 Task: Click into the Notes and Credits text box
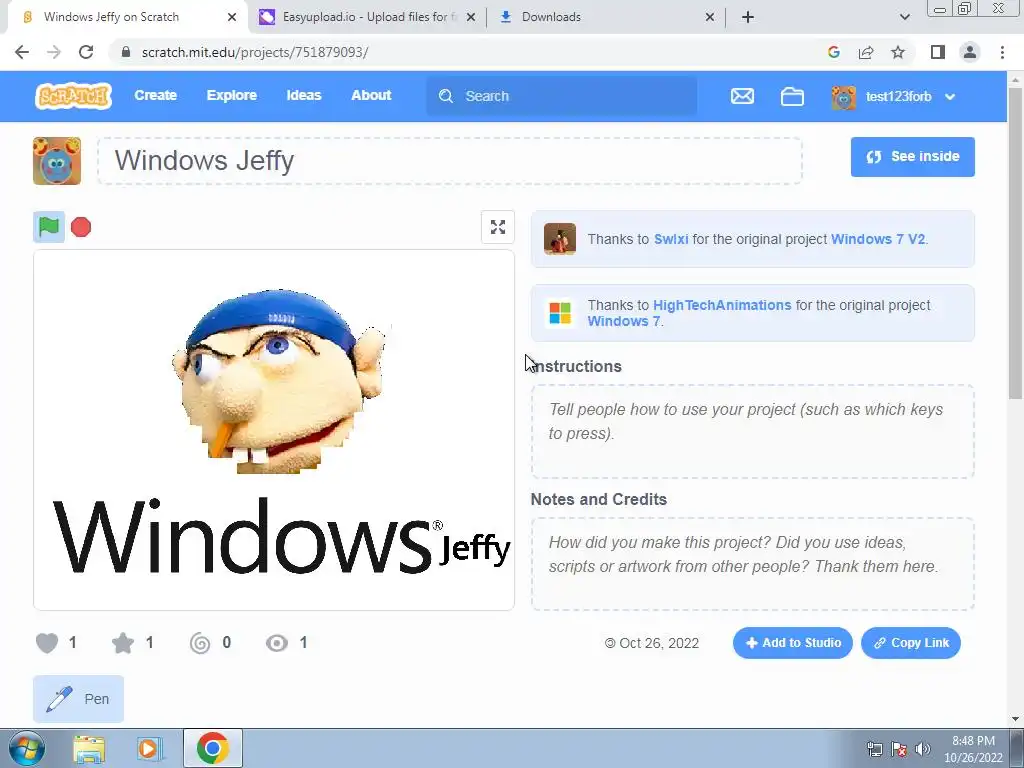[752, 564]
